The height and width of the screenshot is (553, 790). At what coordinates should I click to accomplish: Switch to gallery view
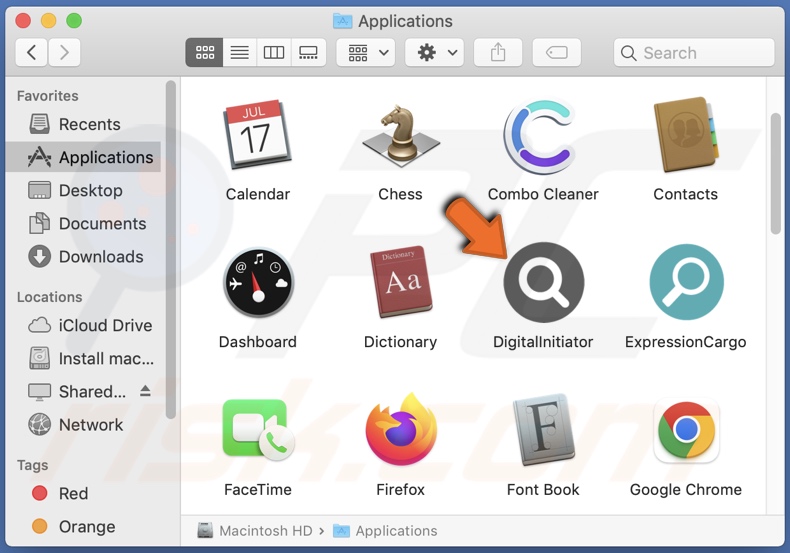point(308,52)
